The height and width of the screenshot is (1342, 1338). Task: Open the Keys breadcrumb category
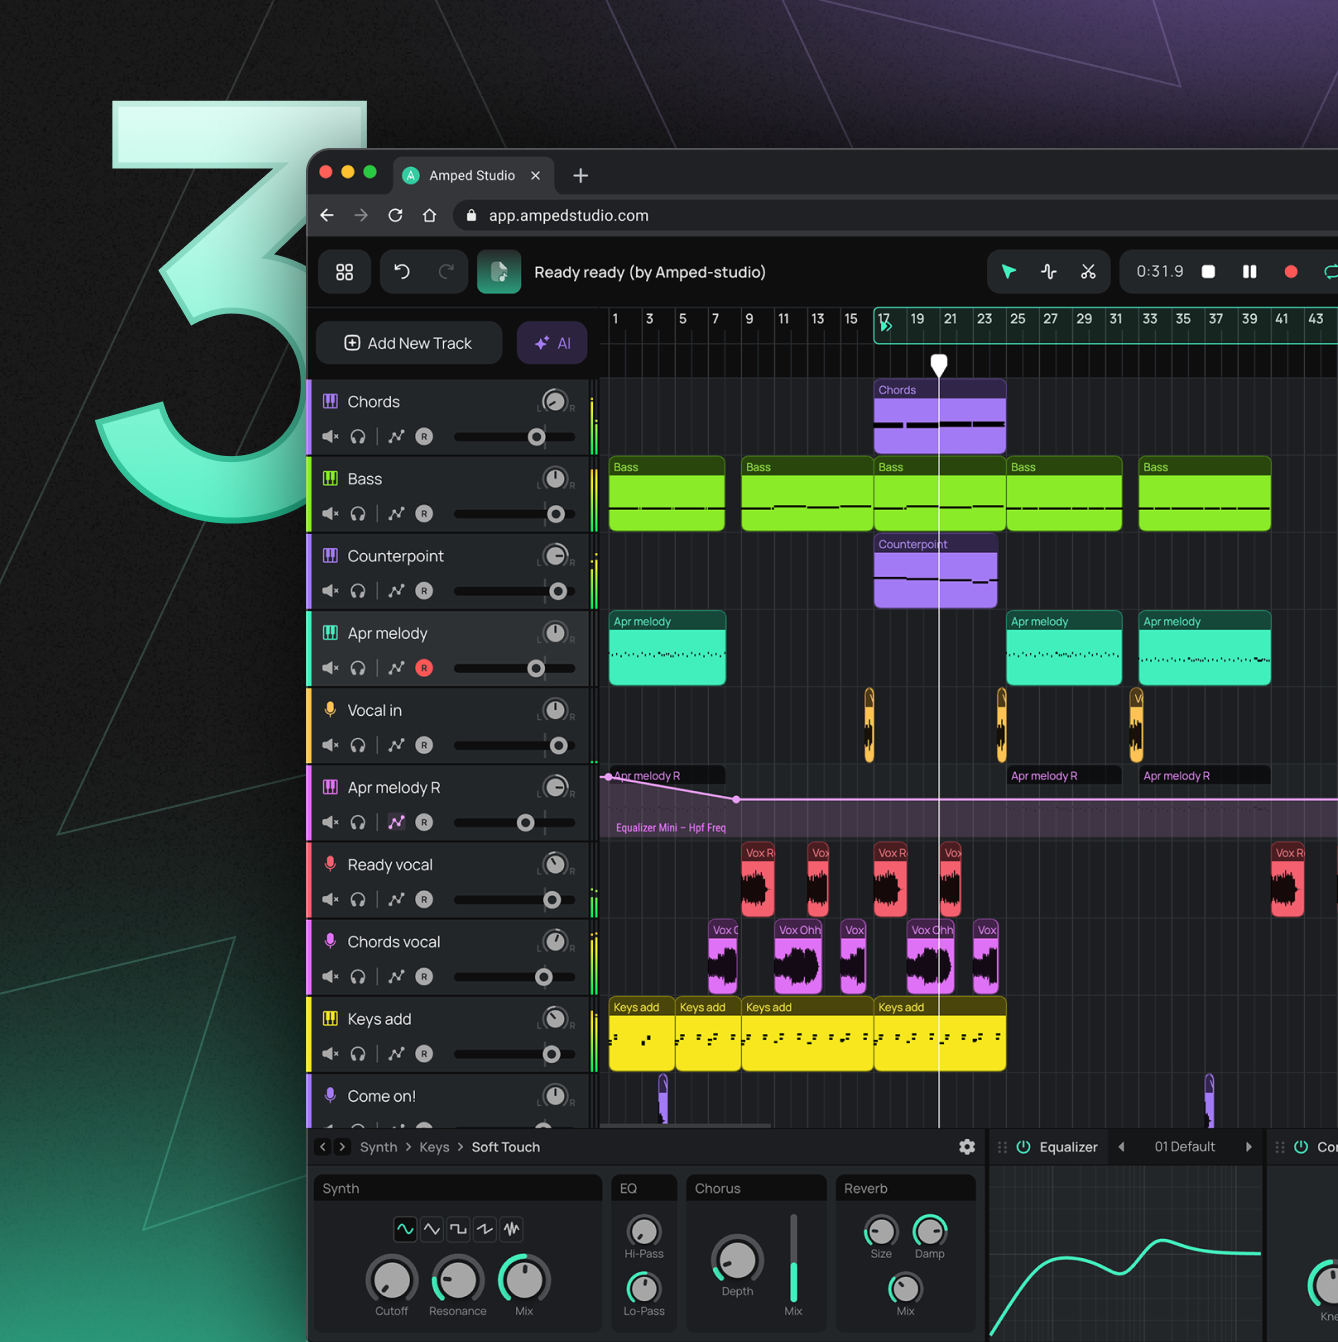(434, 1147)
